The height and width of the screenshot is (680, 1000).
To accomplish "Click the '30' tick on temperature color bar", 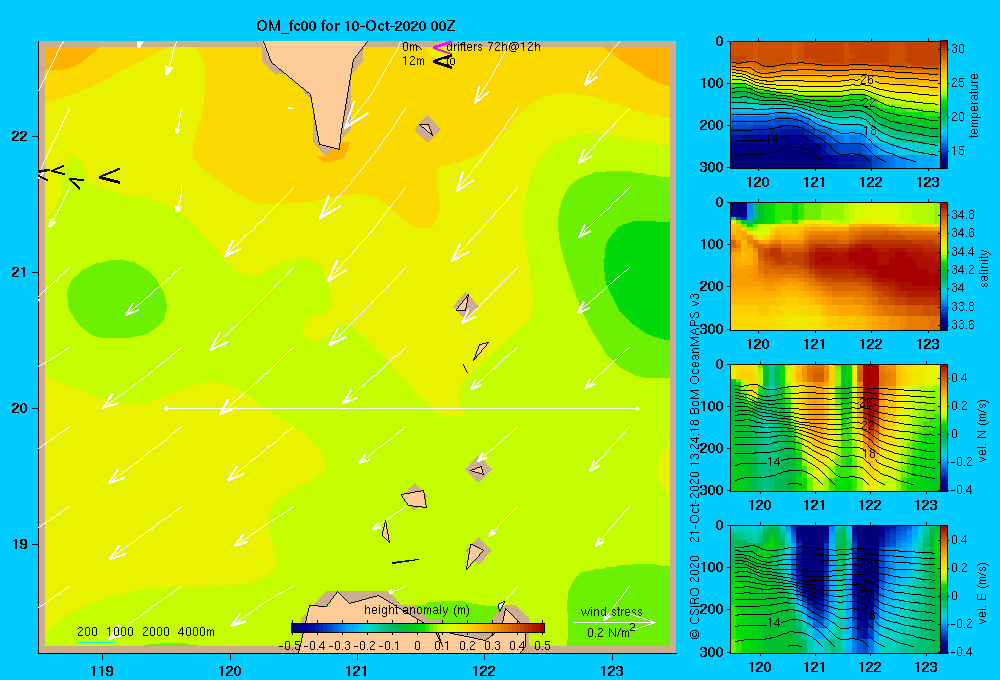I will (958, 48).
